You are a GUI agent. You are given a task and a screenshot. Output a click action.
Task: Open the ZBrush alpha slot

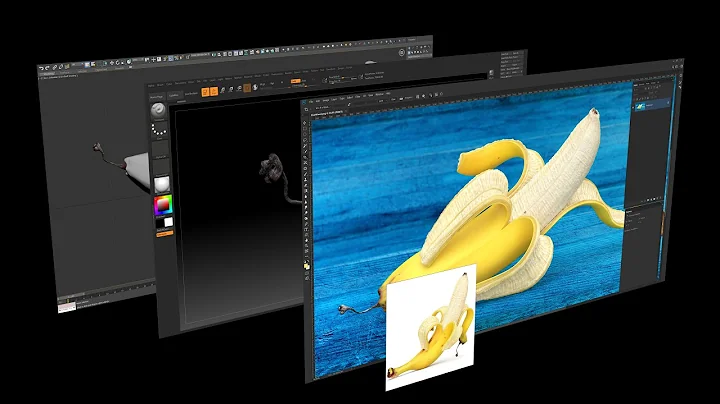pos(162,150)
